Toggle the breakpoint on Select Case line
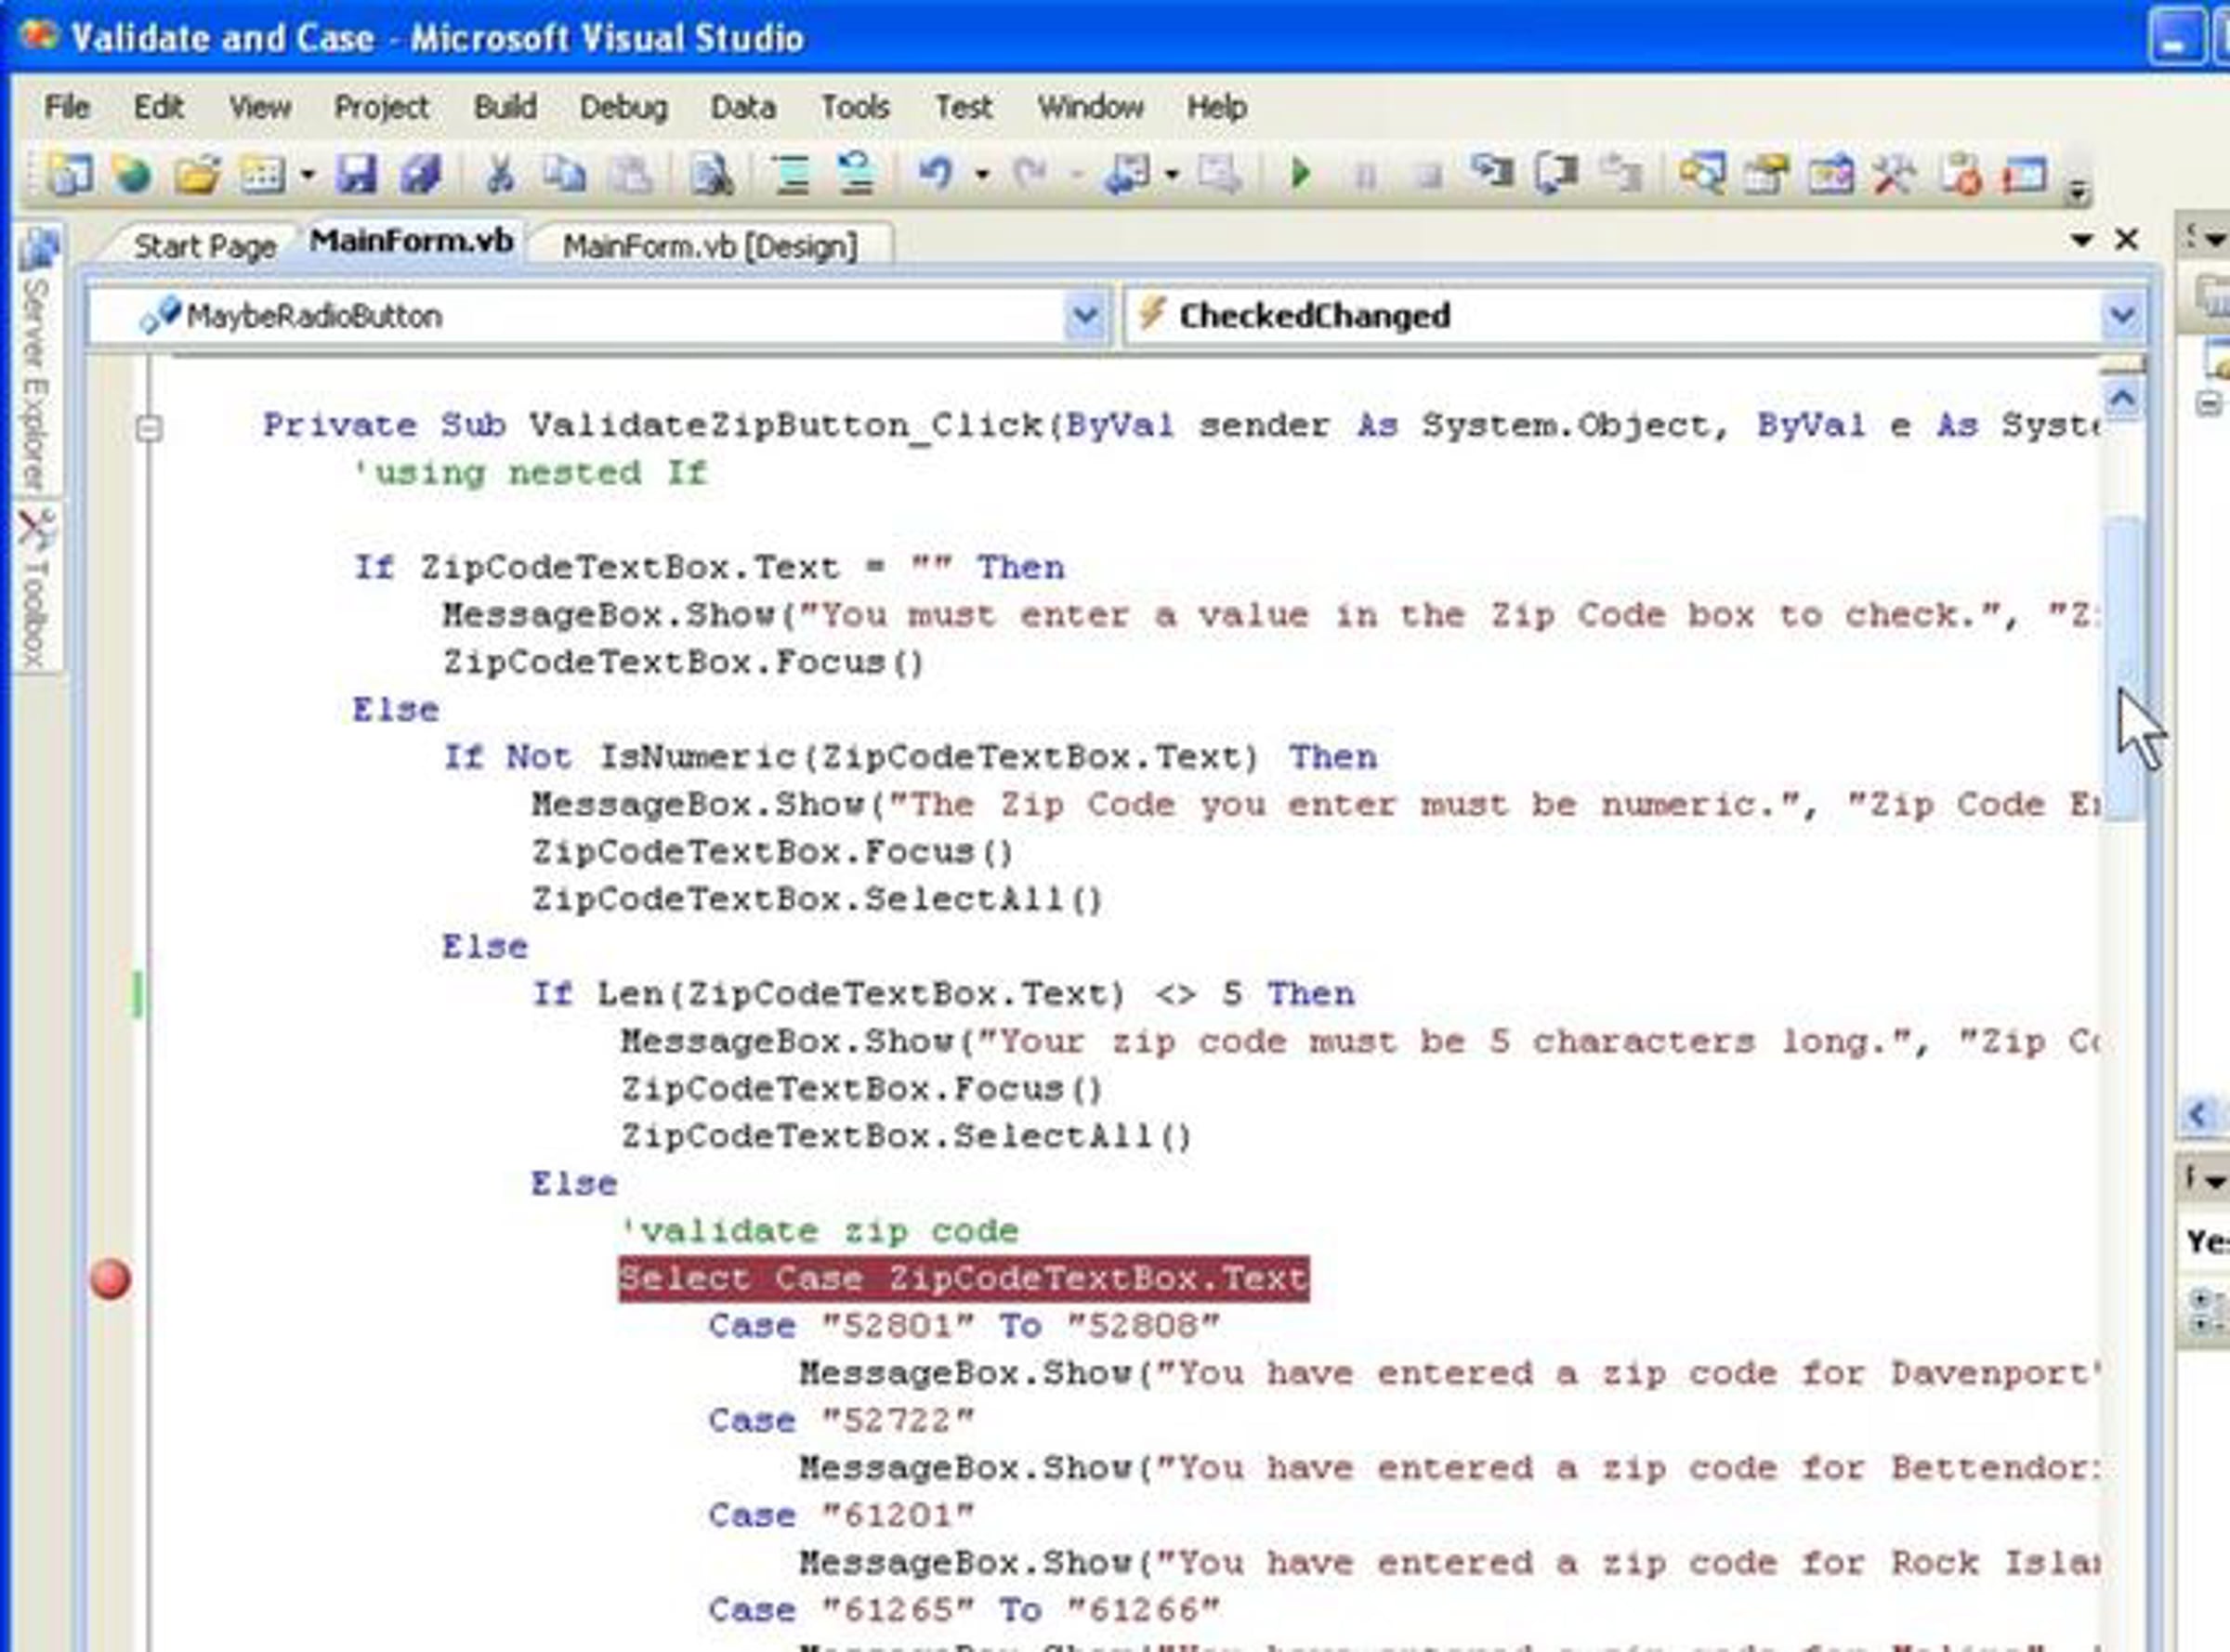 pos(110,1279)
